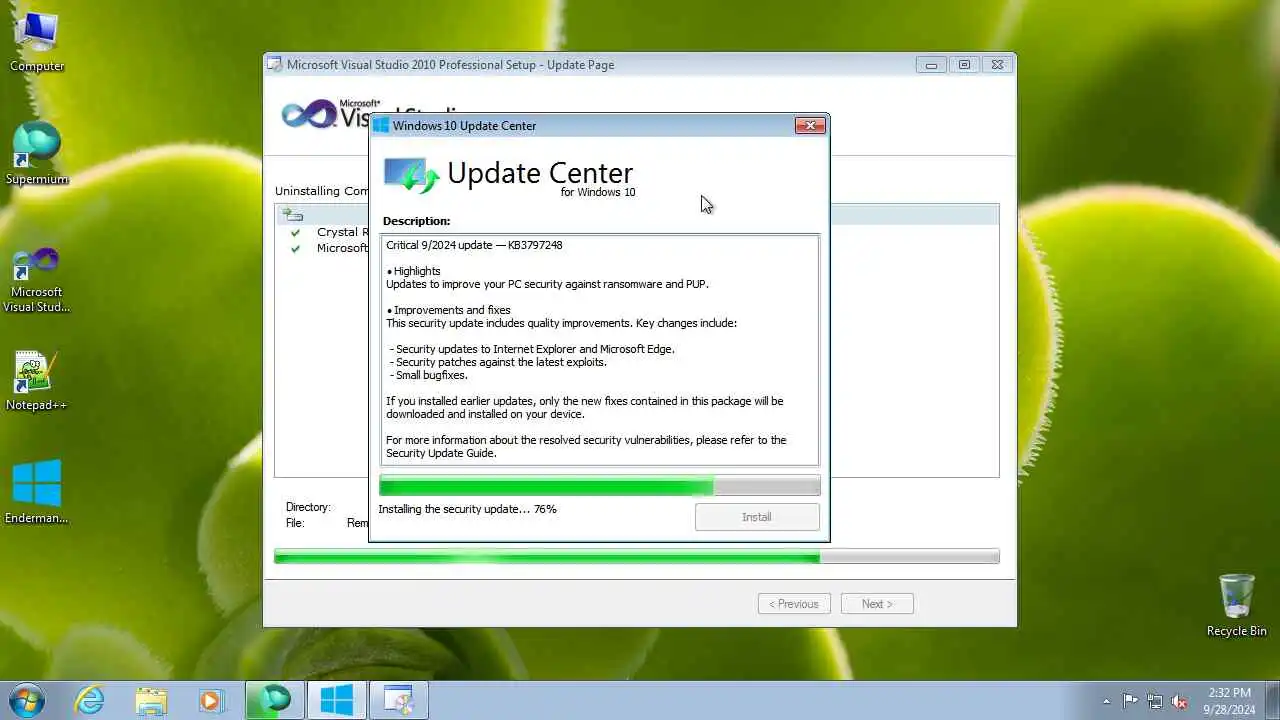Click the Small bugfixes line
Viewport: 1280px width, 720px height.
coord(428,375)
